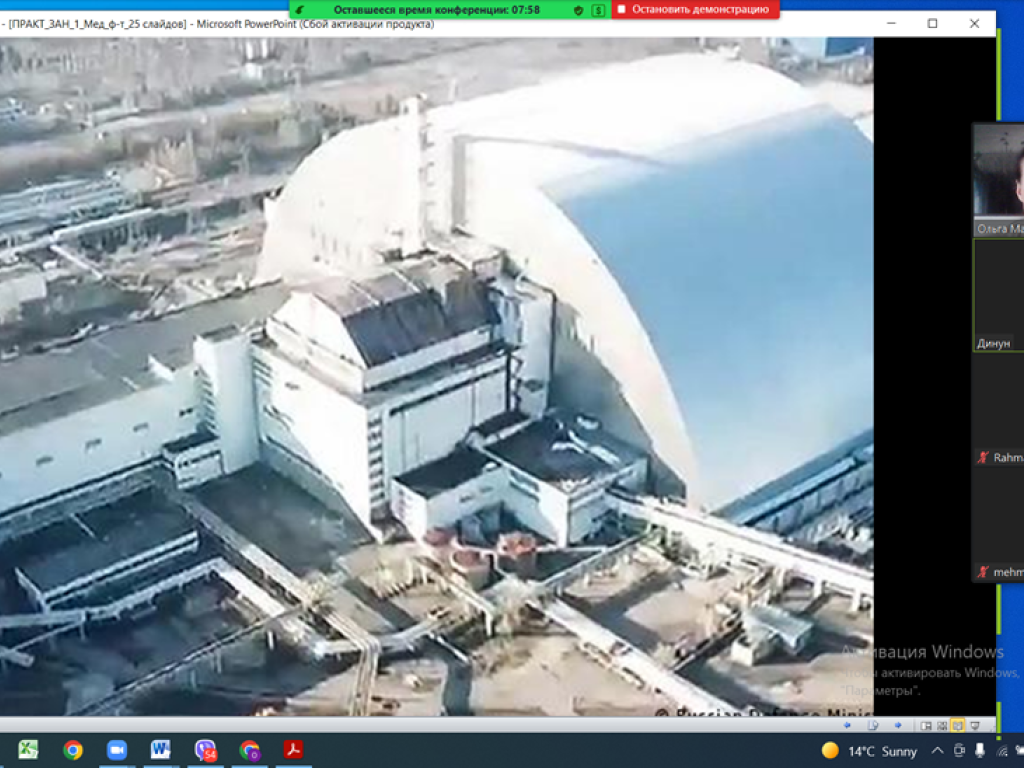The image size is (1024, 768).
Task: Open Microsoft Word from the taskbar
Action: 161,750
